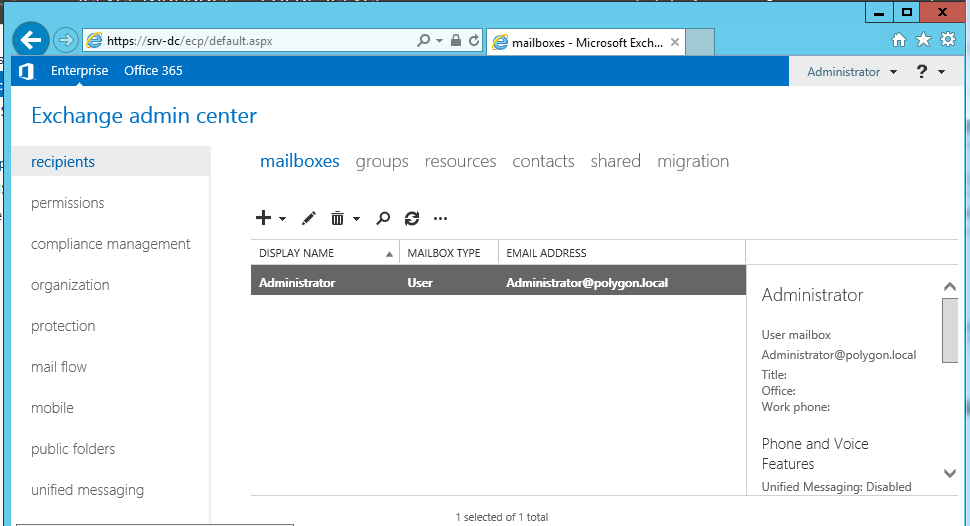This screenshot has height=526, width=970.
Task: Click the security lock icon in address bar
Action: (456, 41)
